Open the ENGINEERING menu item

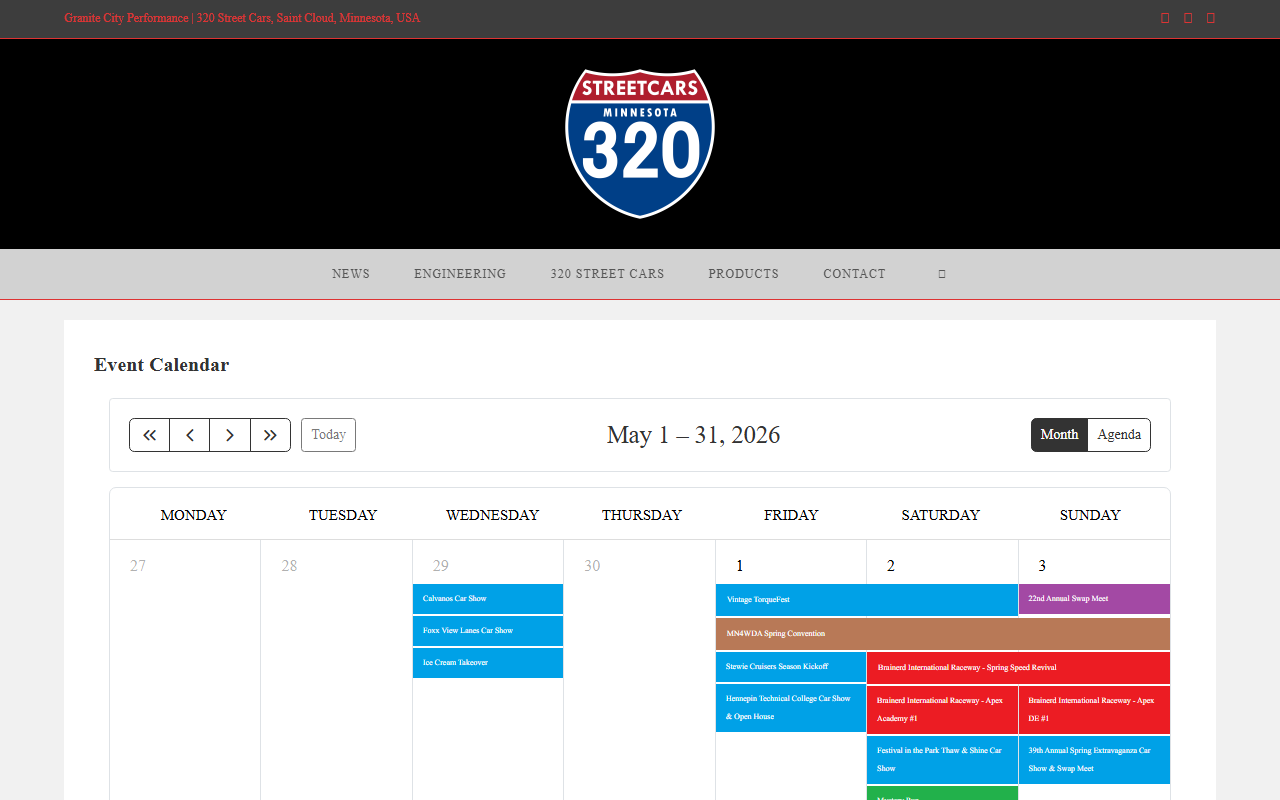click(x=460, y=274)
